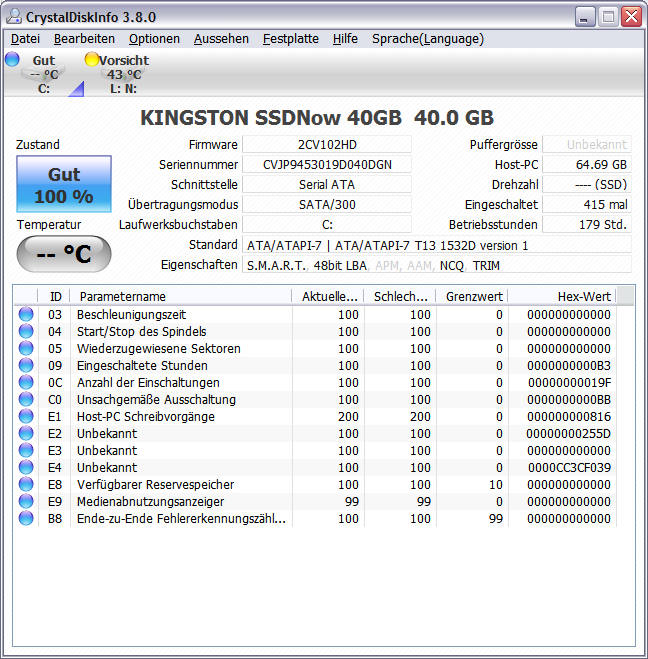Click the Übertragungsmodus field SATA/300
648x659 pixels.
[327, 205]
